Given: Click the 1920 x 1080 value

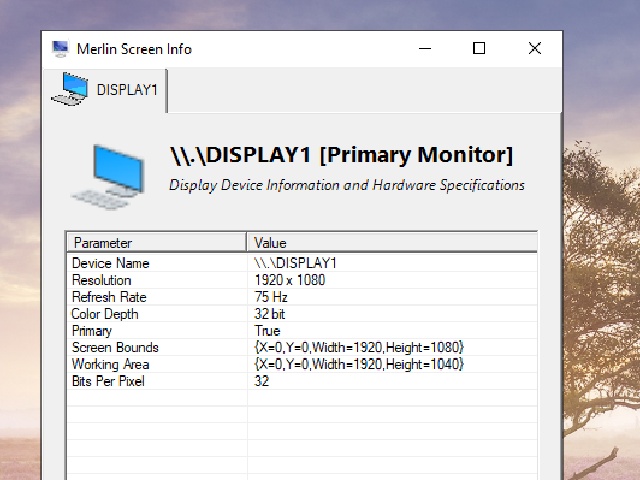Looking at the screenshot, I should point(290,280).
